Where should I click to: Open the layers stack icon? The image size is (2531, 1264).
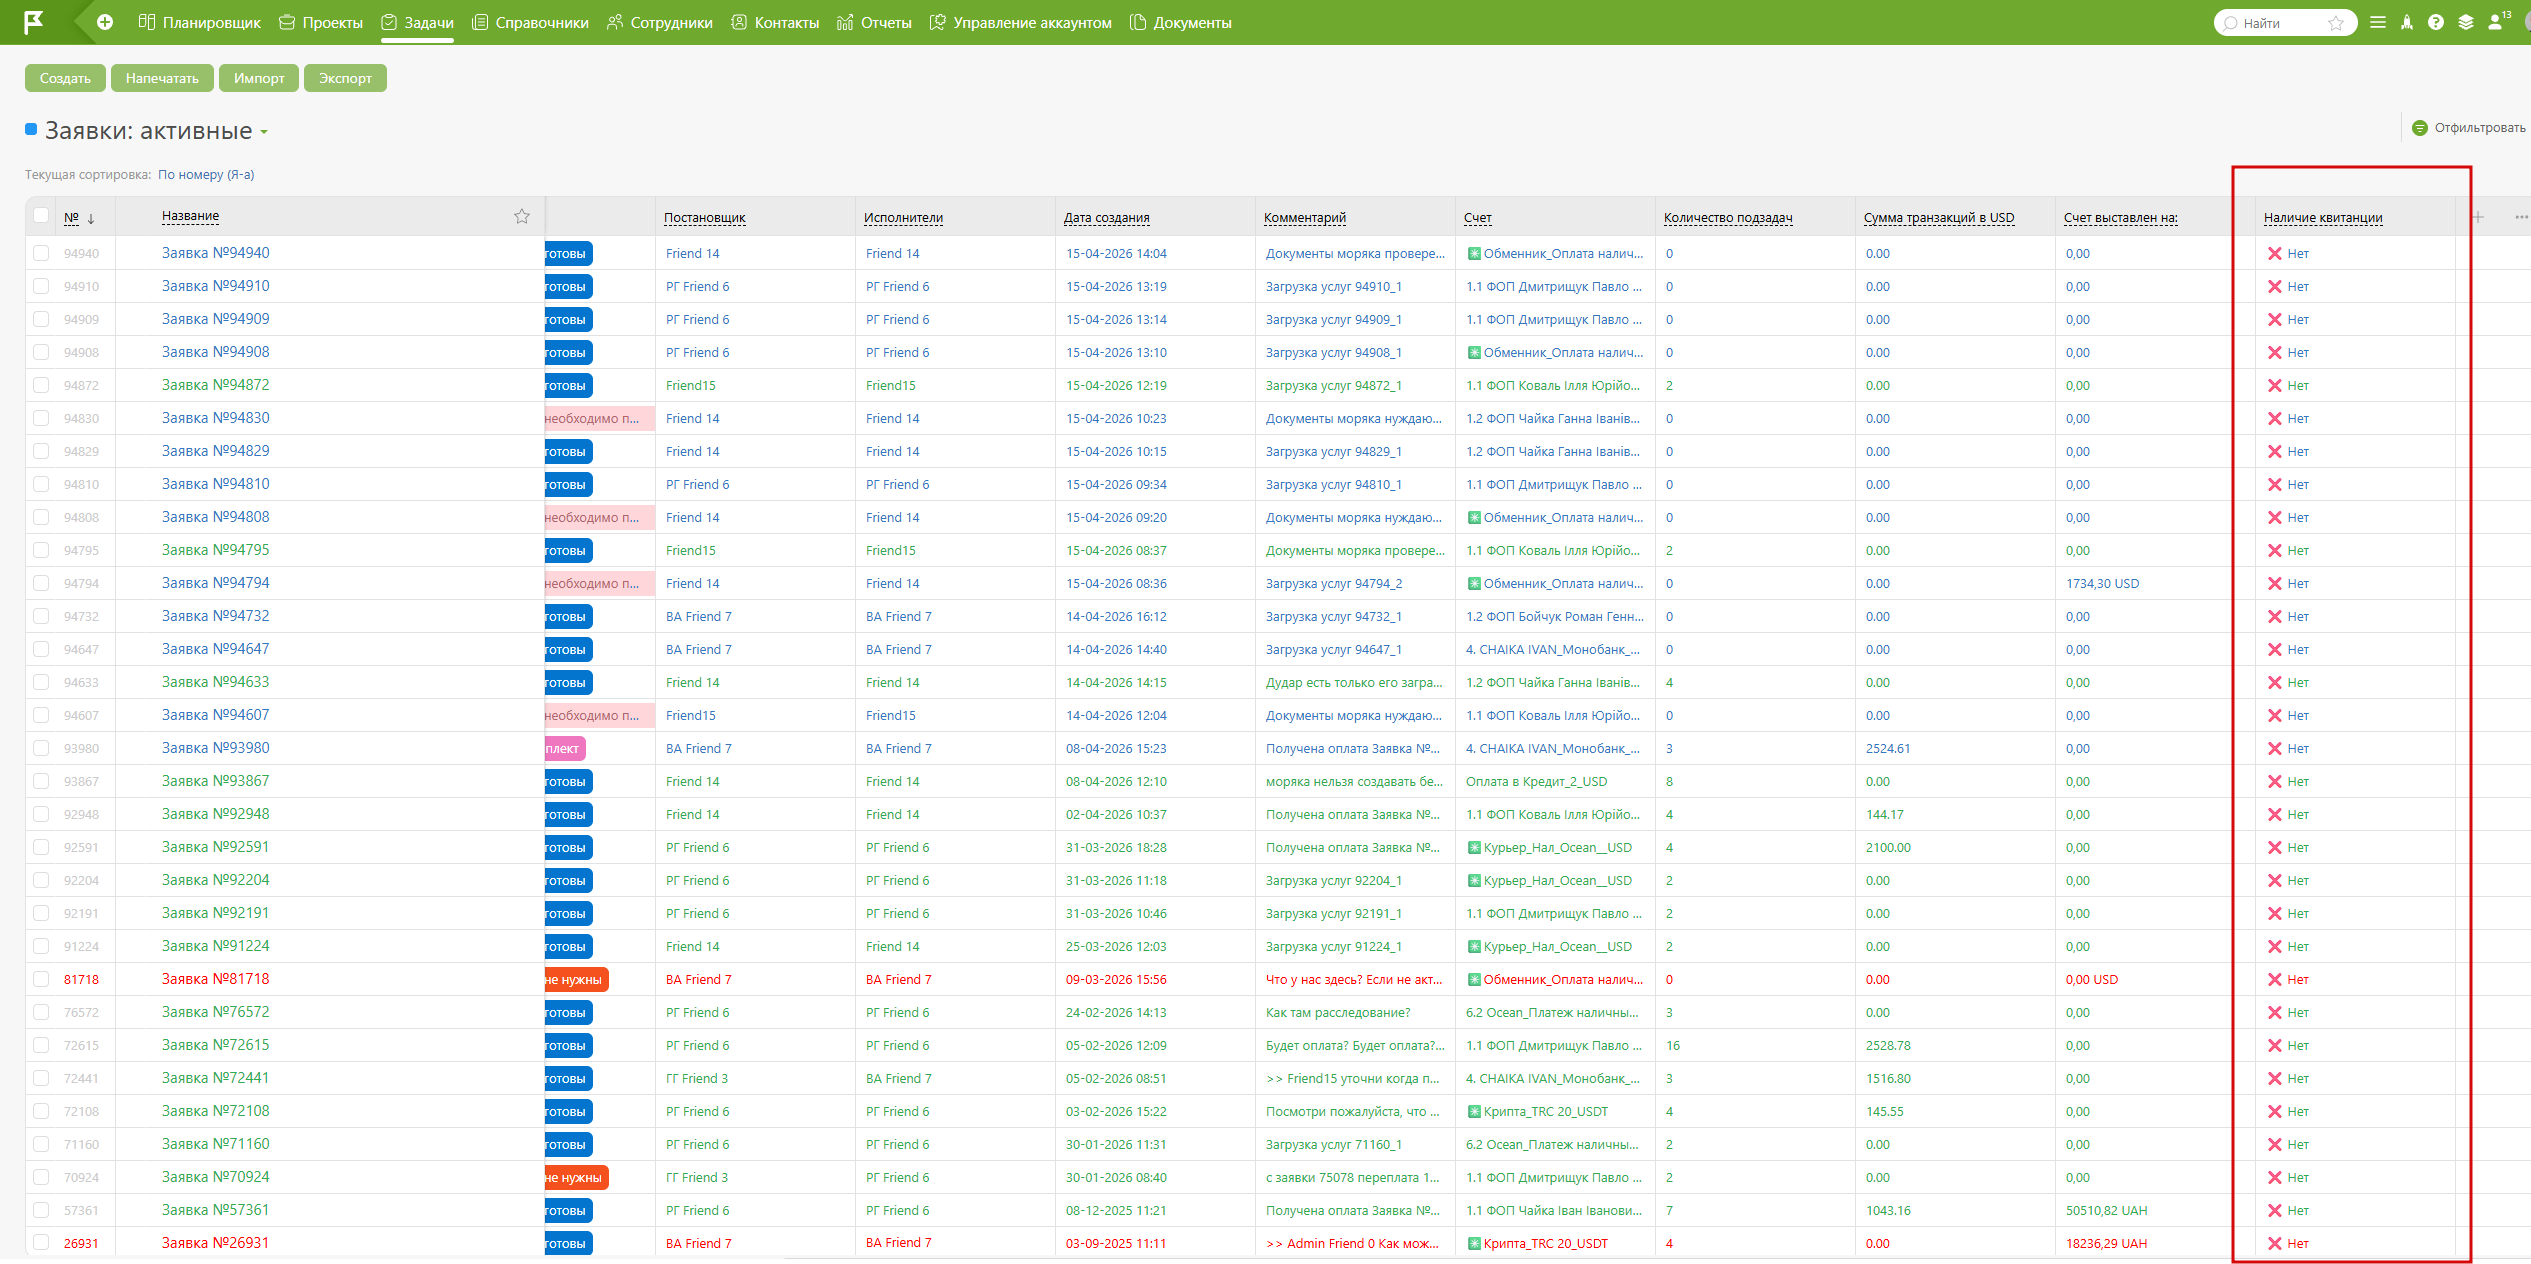click(x=2466, y=22)
